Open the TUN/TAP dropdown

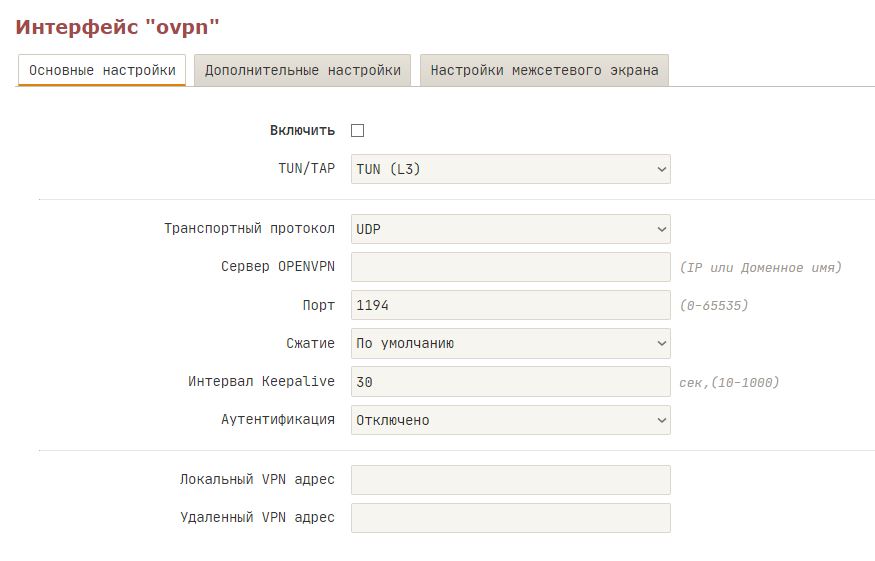[511, 169]
